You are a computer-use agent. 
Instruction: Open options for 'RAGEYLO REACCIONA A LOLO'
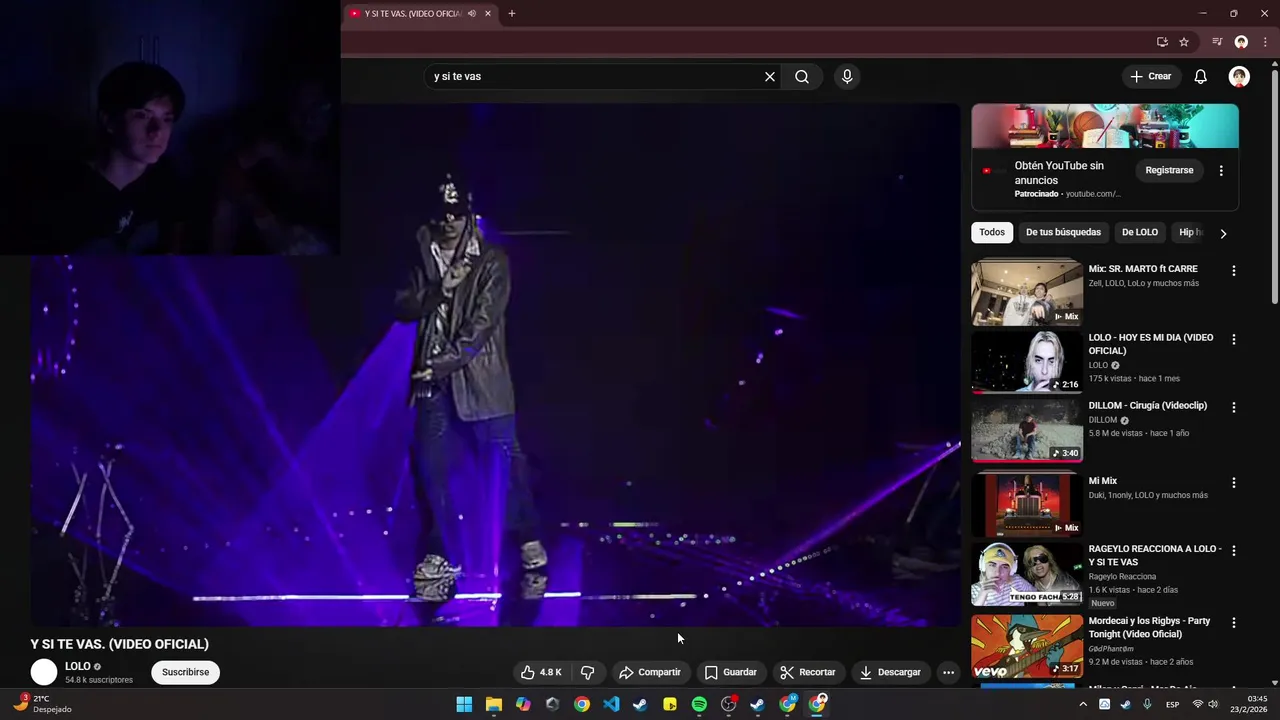click(x=1233, y=551)
